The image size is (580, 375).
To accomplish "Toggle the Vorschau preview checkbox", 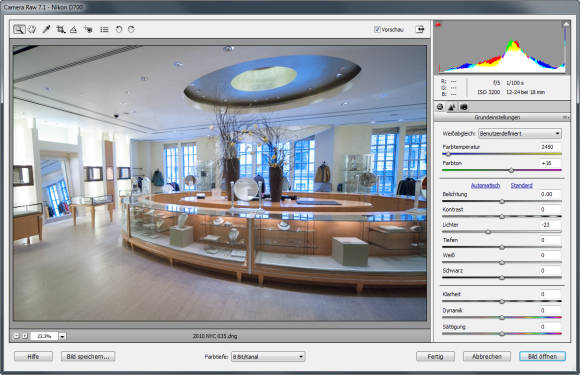I will tap(377, 29).
